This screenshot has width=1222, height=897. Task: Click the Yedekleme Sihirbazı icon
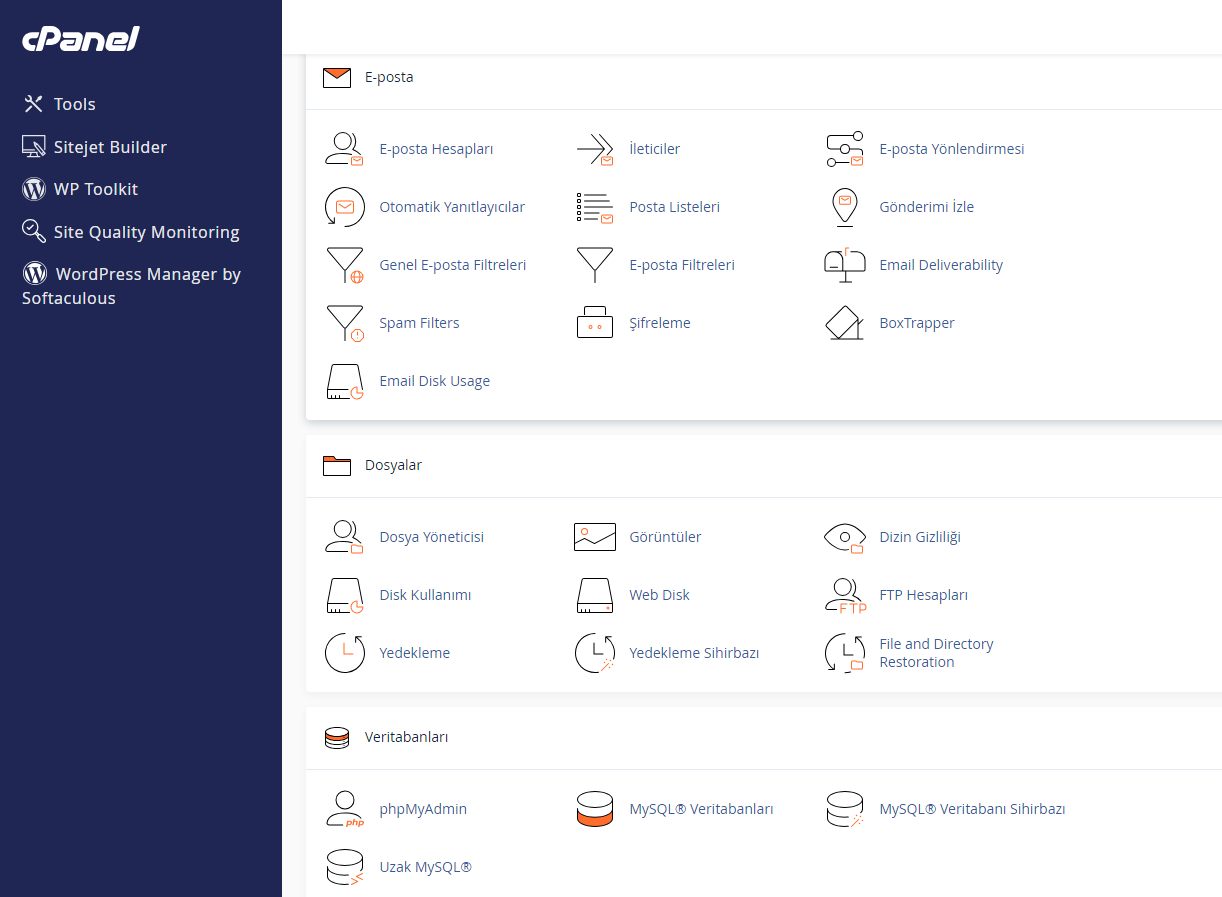click(x=595, y=653)
